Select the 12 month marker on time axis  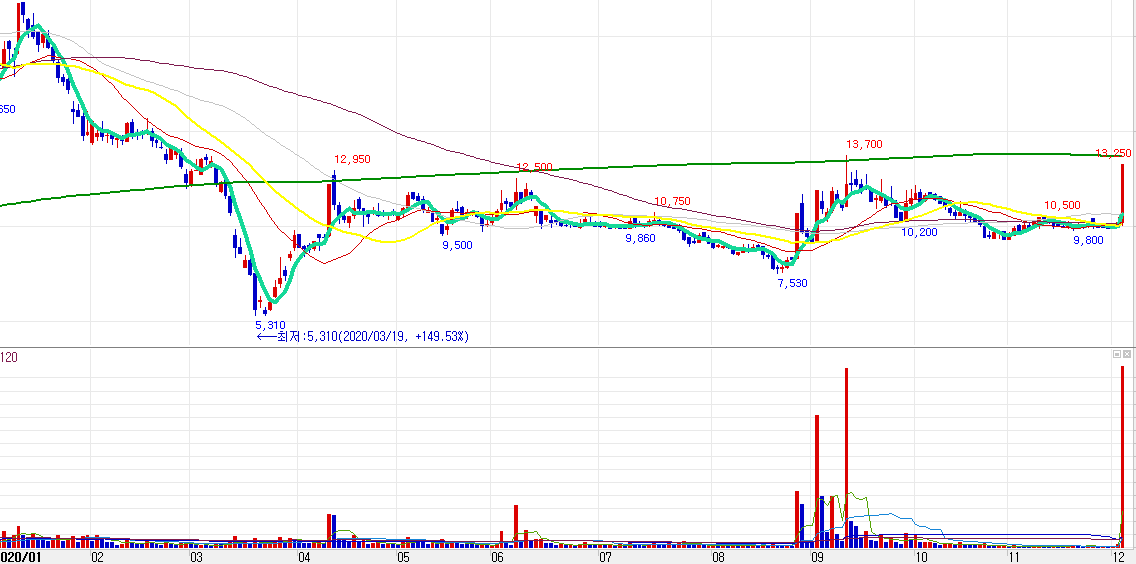[x=1119, y=557]
